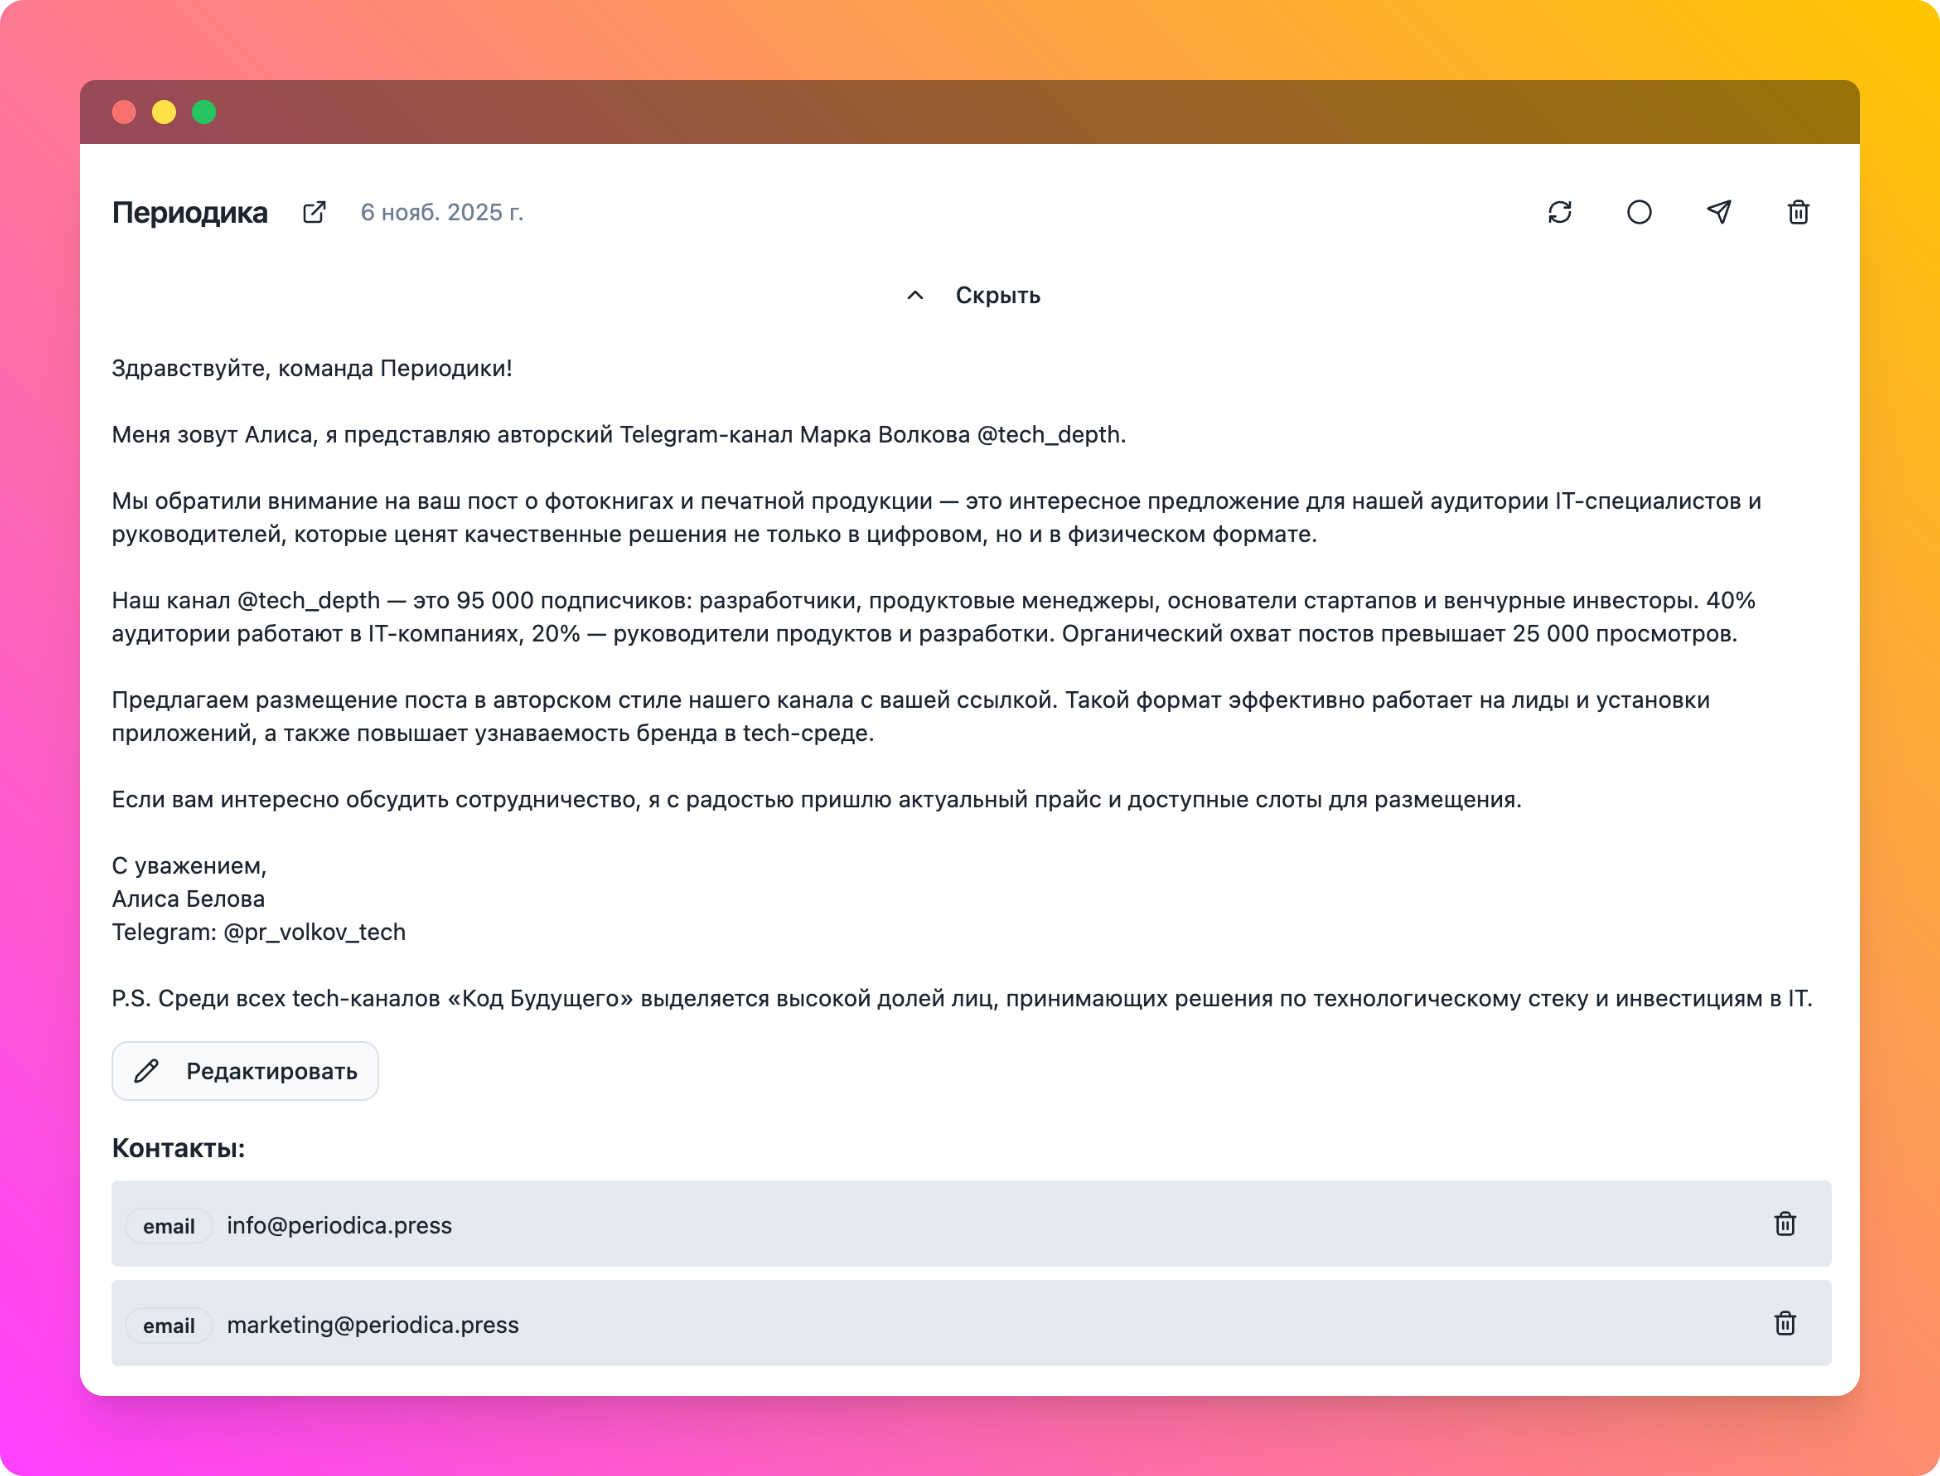
Task: Collapse message using the chevron-up arrow
Action: [x=915, y=295]
